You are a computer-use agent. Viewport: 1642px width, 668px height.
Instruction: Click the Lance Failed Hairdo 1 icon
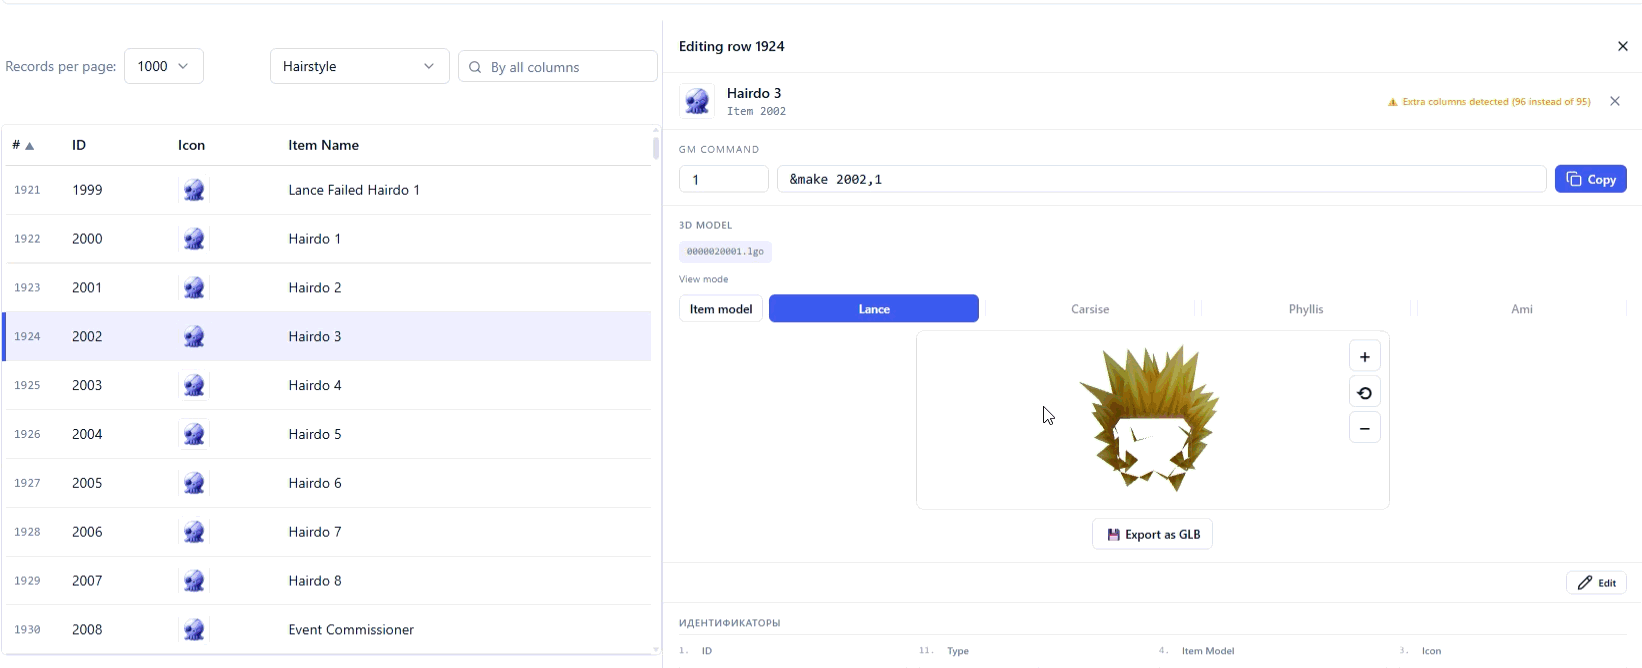click(x=194, y=190)
